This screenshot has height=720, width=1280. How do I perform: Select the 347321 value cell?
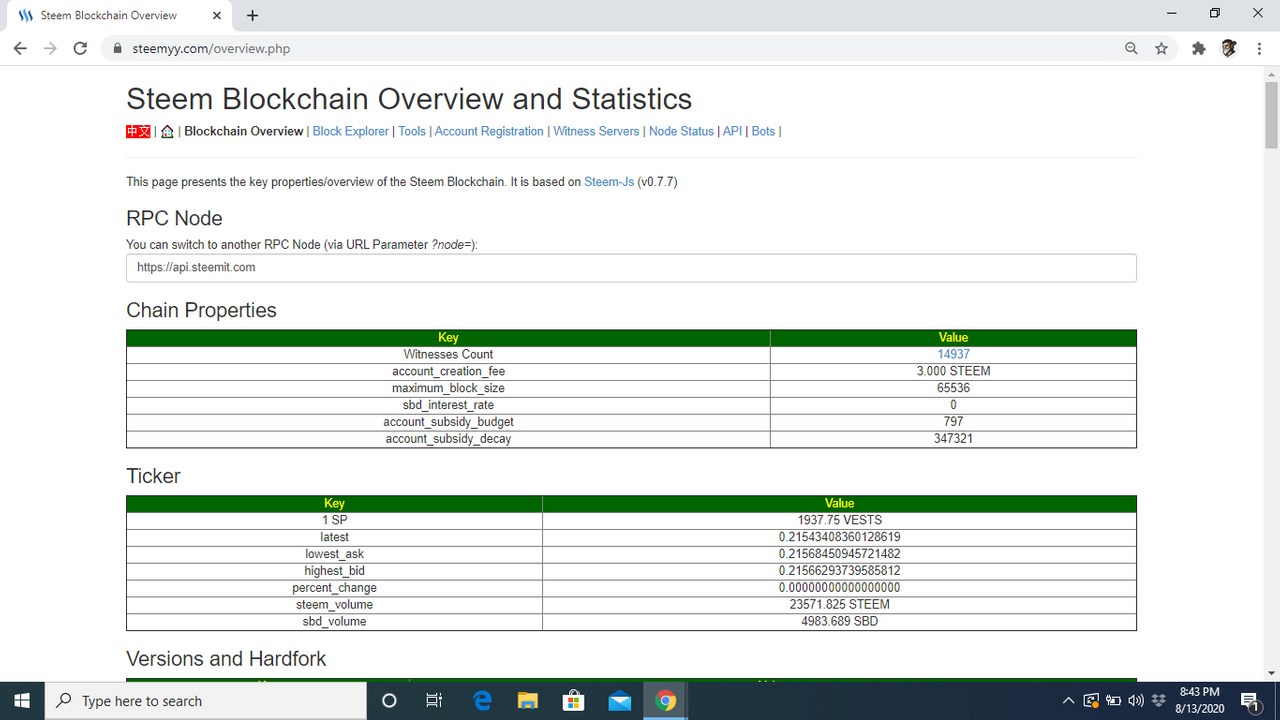tap(953, 439)
